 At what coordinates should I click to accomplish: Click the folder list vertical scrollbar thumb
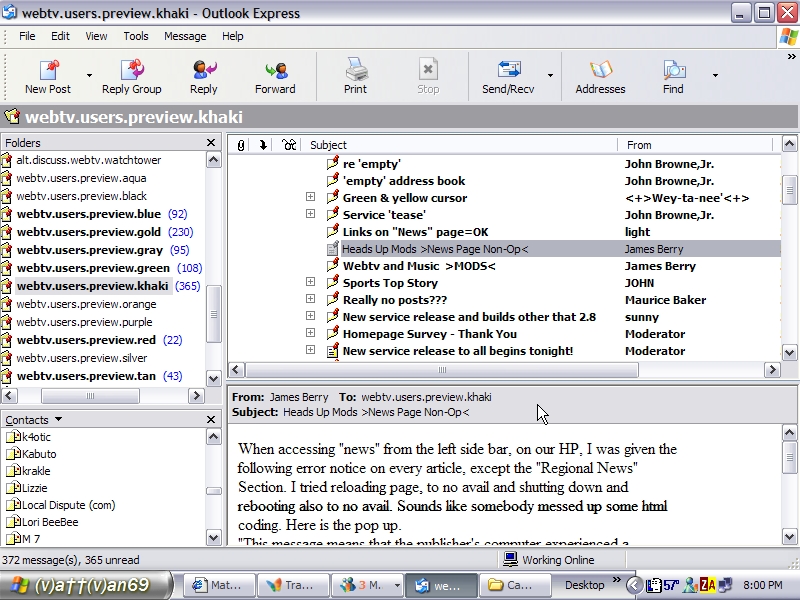214,314
